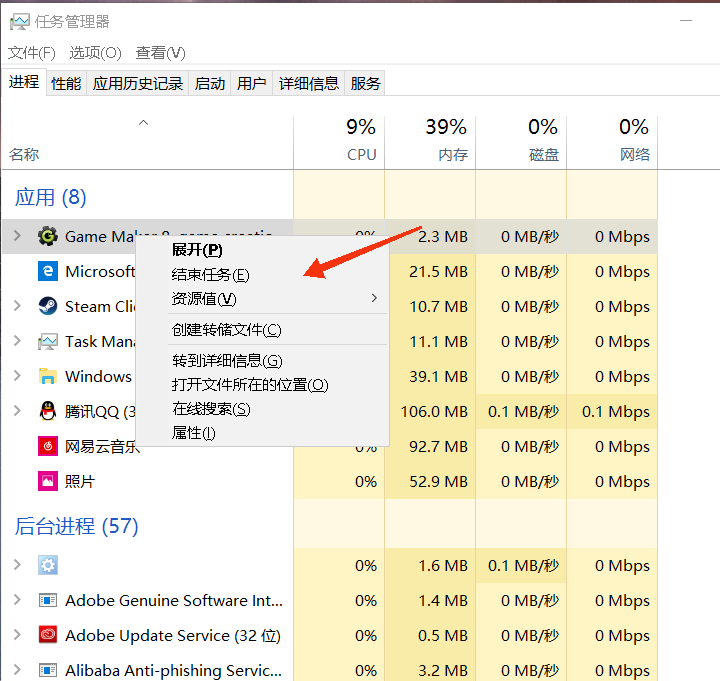The width and height of the screenshot is (720, 681).
Task: Click the Windows Explorer folder icon
Action: (x=48, y=377)
